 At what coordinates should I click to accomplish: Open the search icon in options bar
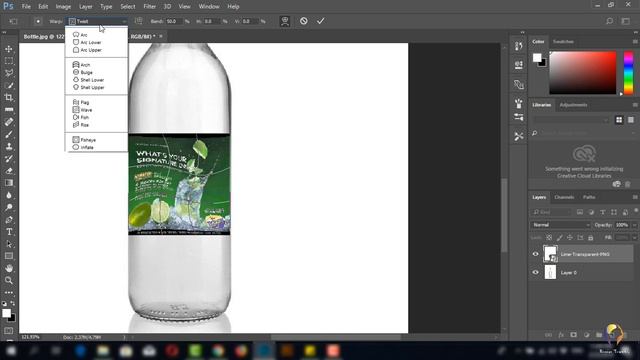click(x=609, y=21)
